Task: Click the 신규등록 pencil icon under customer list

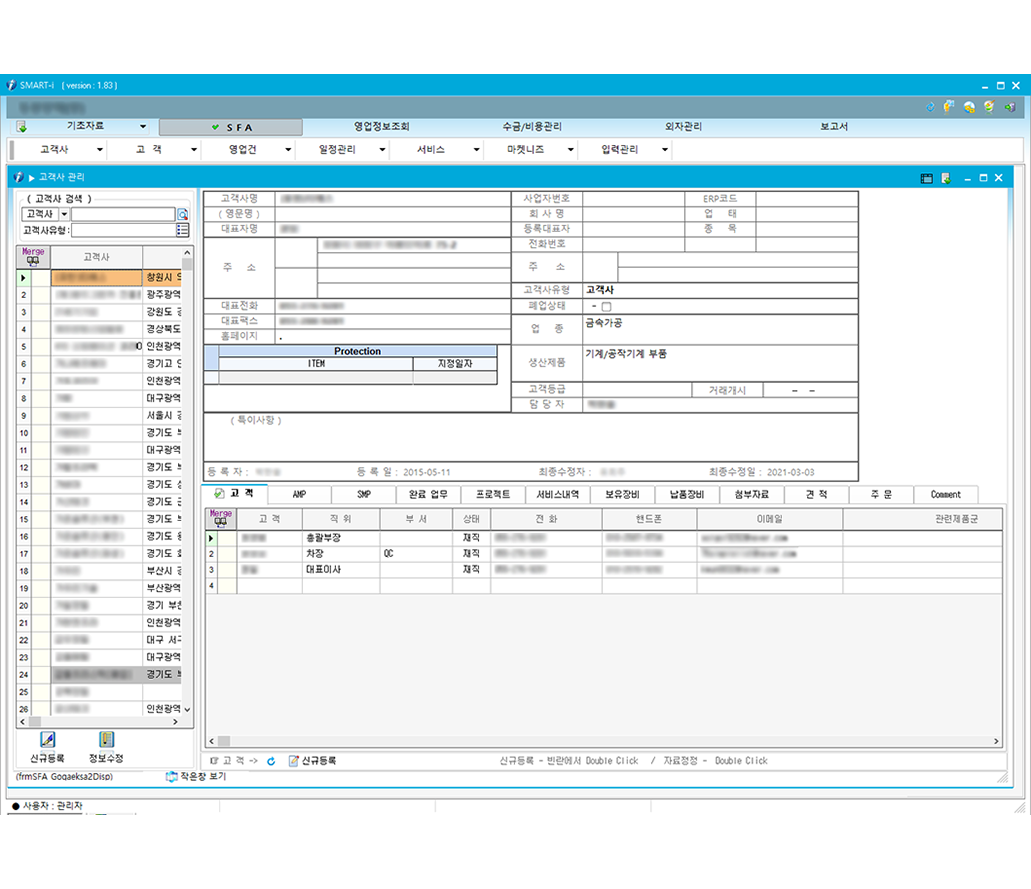Action: point(47,740)
